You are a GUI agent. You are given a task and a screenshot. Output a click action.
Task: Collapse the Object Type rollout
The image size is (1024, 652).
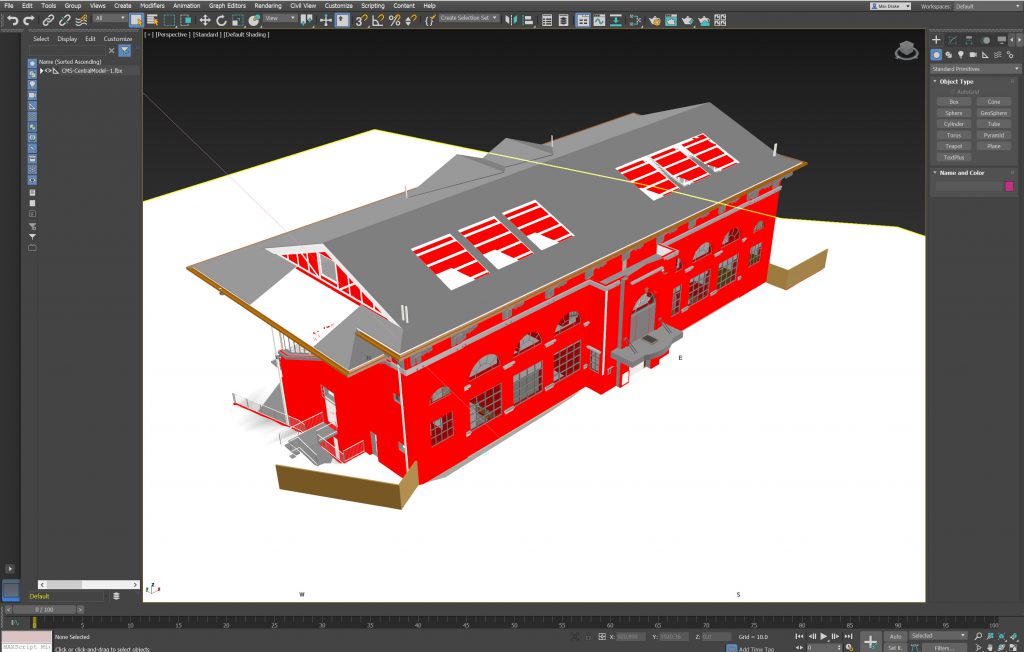click(956, 81)
